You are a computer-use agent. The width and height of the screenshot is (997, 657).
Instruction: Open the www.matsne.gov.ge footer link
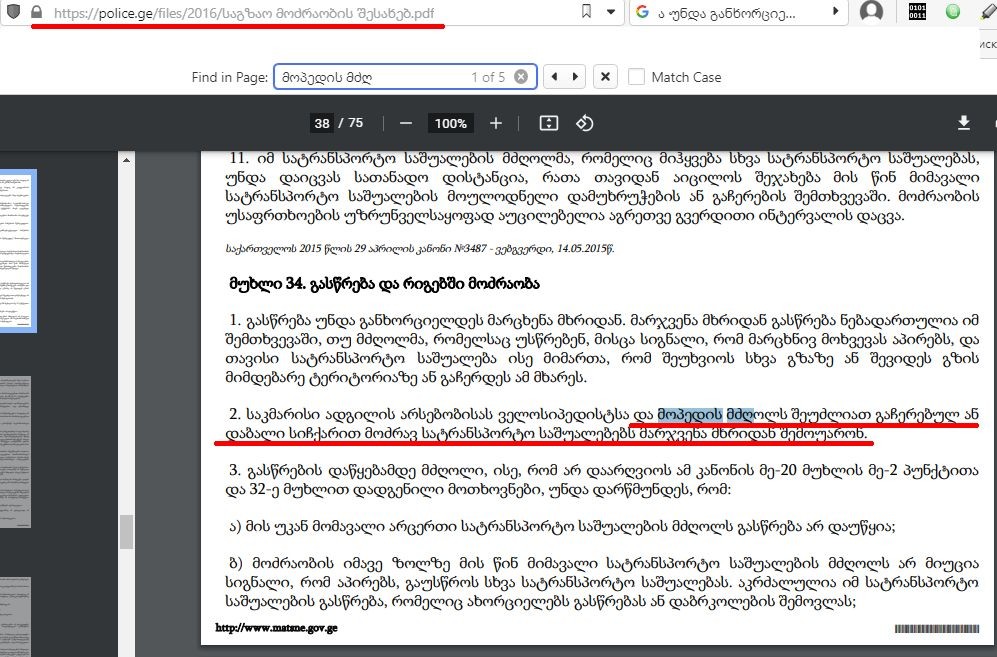click(x=277, y=628)
